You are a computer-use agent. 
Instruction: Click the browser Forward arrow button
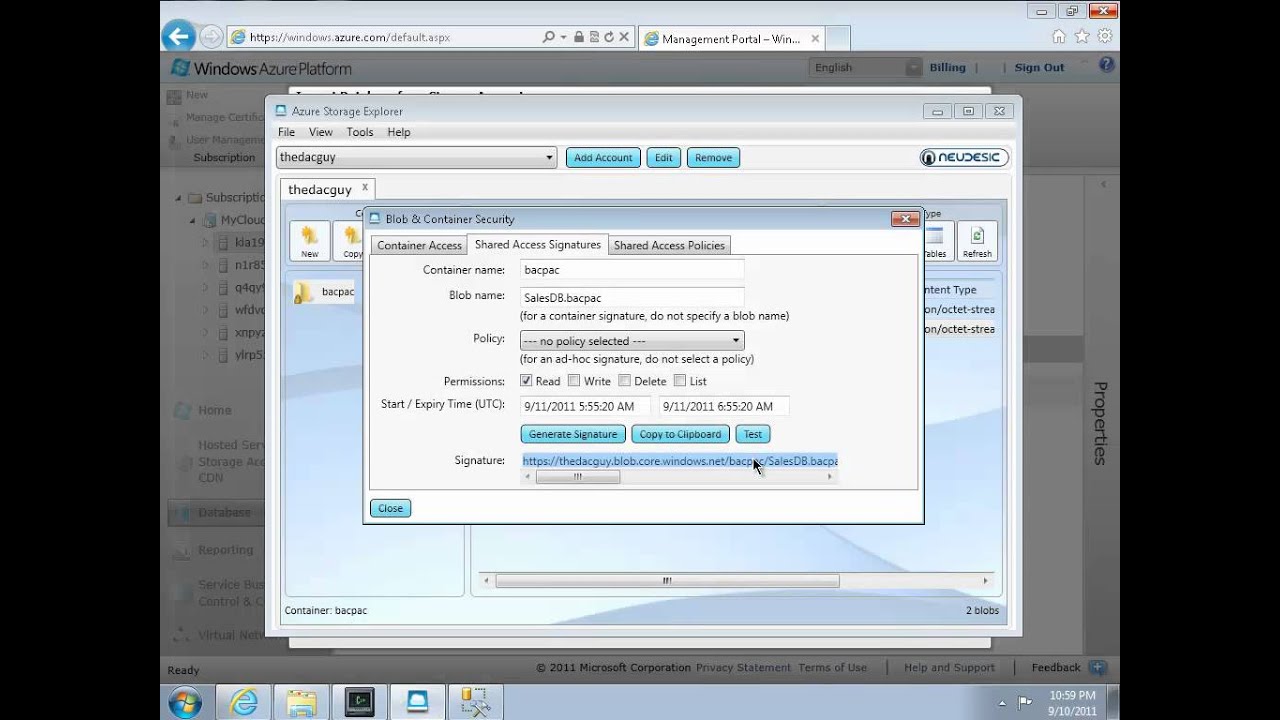pyautogui.click(x=211, y=37)
